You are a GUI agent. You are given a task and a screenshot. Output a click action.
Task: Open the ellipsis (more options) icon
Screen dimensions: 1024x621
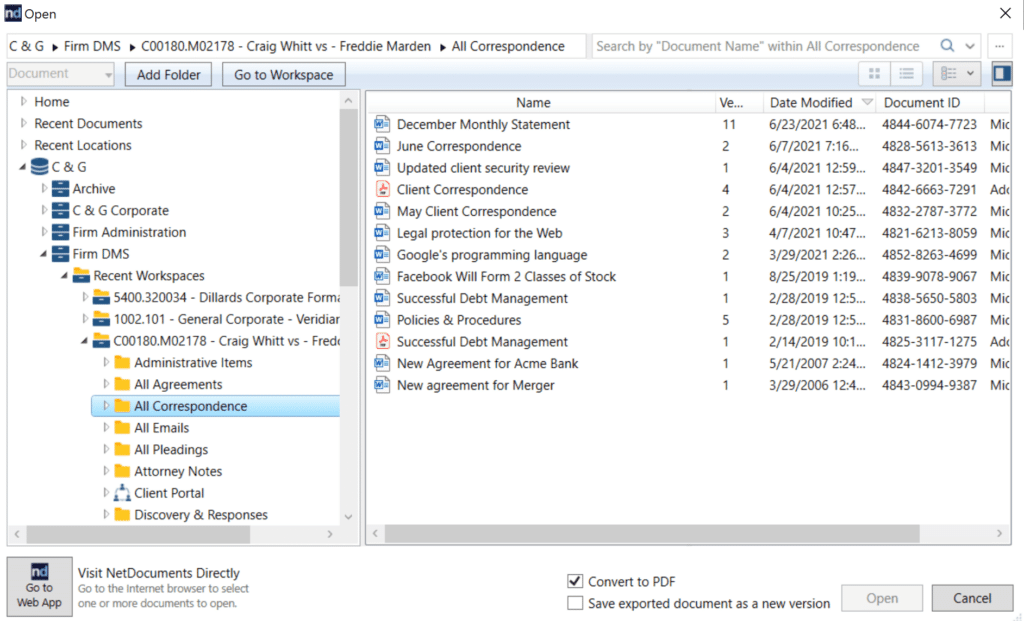(x=999, y=46)
